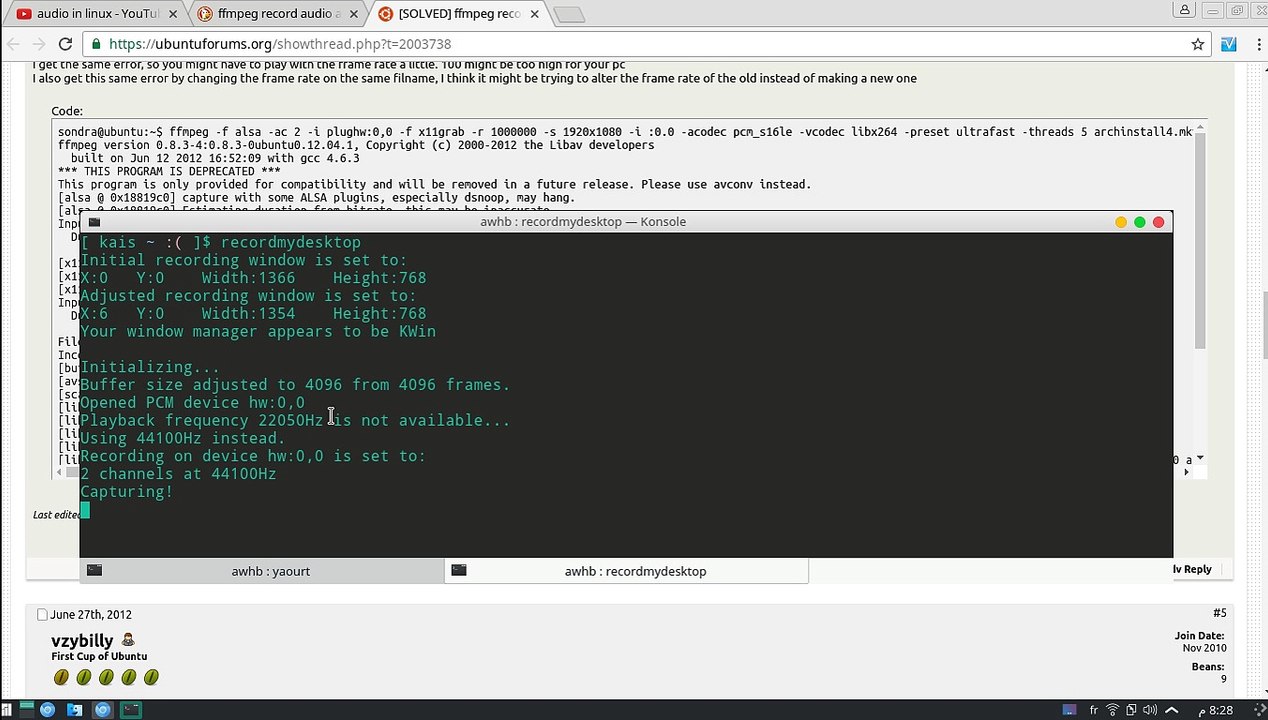
Task: Click the 'Join Date:' label in post #5
Action: 1201,636
